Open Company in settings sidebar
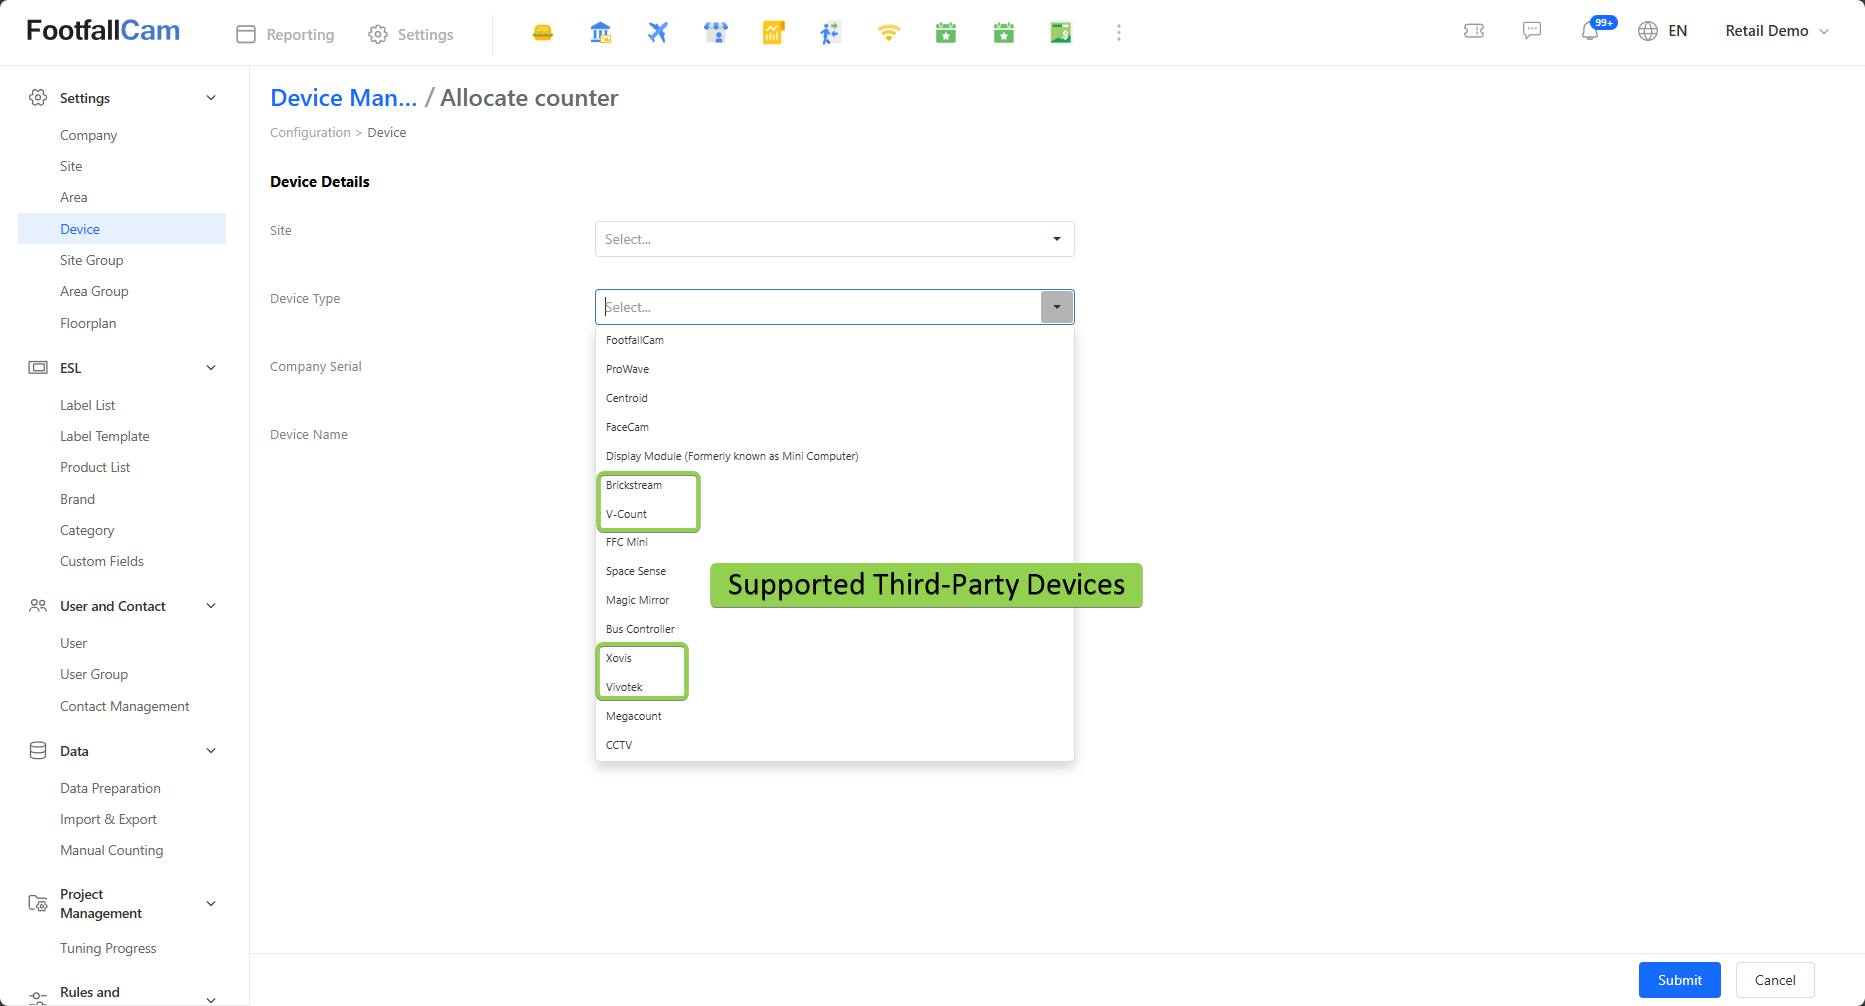The image size is (1865, 1006). point(88,135)
